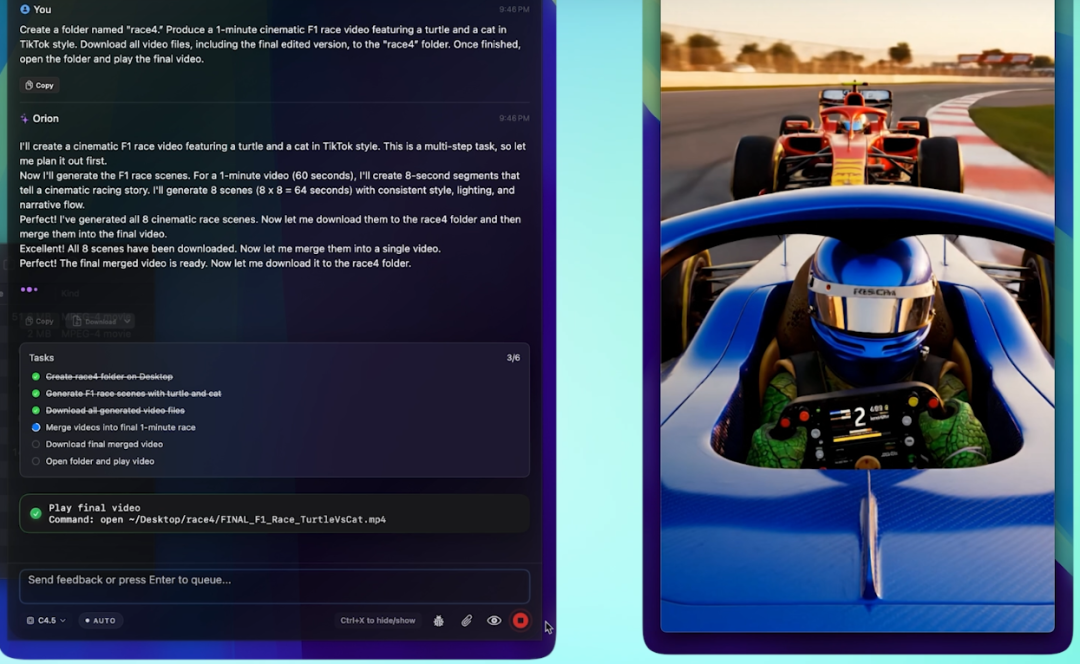Click the F1 race video preview
This screenshot has height=664, width=1080.
857,316
